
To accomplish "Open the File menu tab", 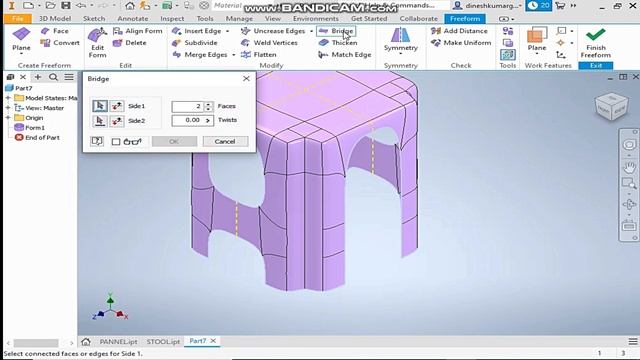I will point(18,19).
